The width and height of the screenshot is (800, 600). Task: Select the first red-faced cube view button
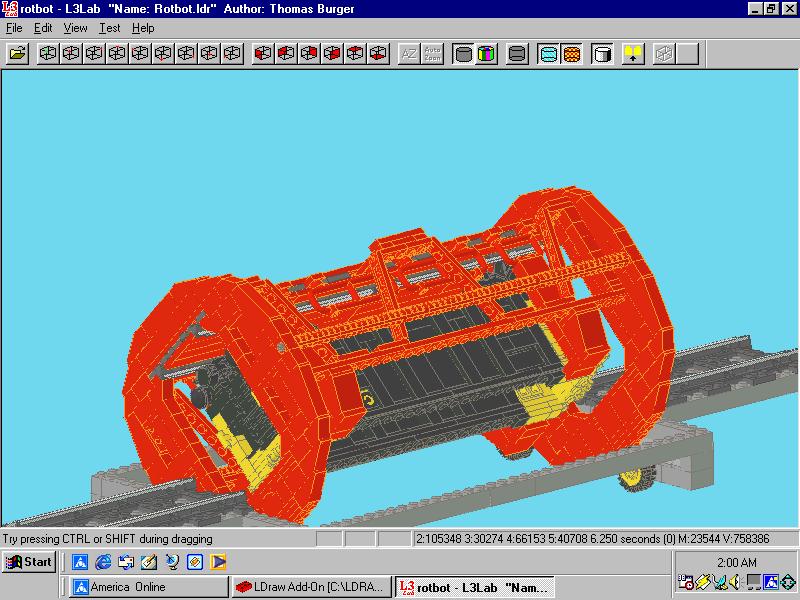[x=263, y=54]
